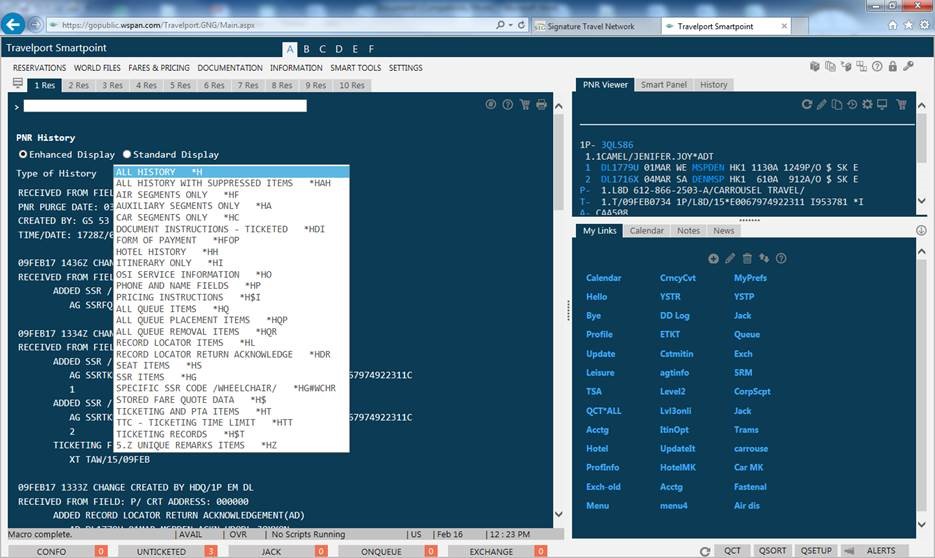Click the help circle icon in top toolbar
This screenshot has height=558, width=935.
(877, 66)
